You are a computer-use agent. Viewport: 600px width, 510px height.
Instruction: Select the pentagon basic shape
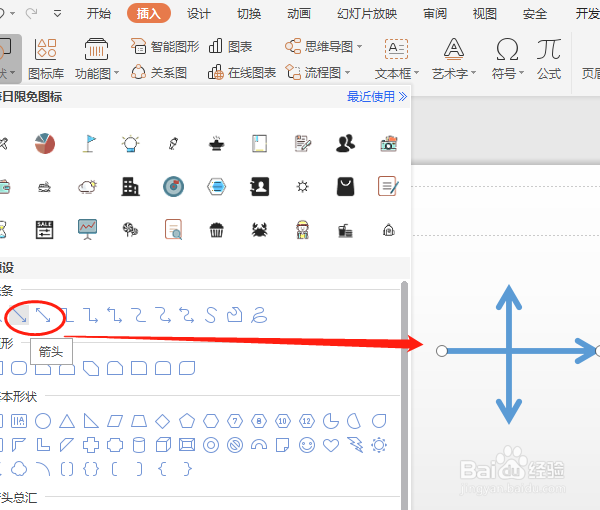click(x=187, y=421)
